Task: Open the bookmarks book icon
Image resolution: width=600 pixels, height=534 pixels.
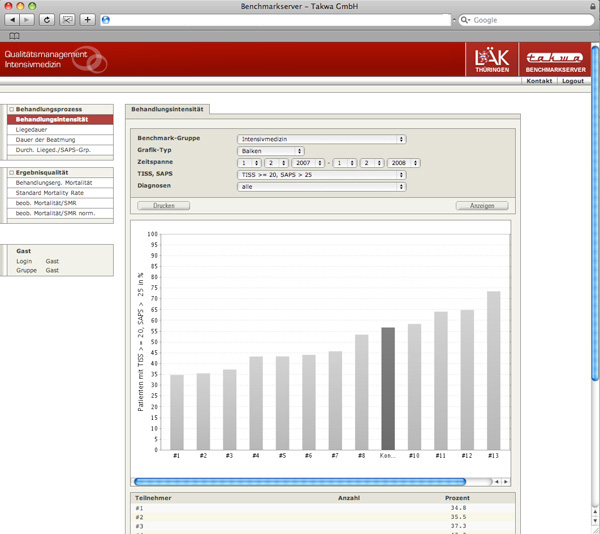Action: point(14,36)
